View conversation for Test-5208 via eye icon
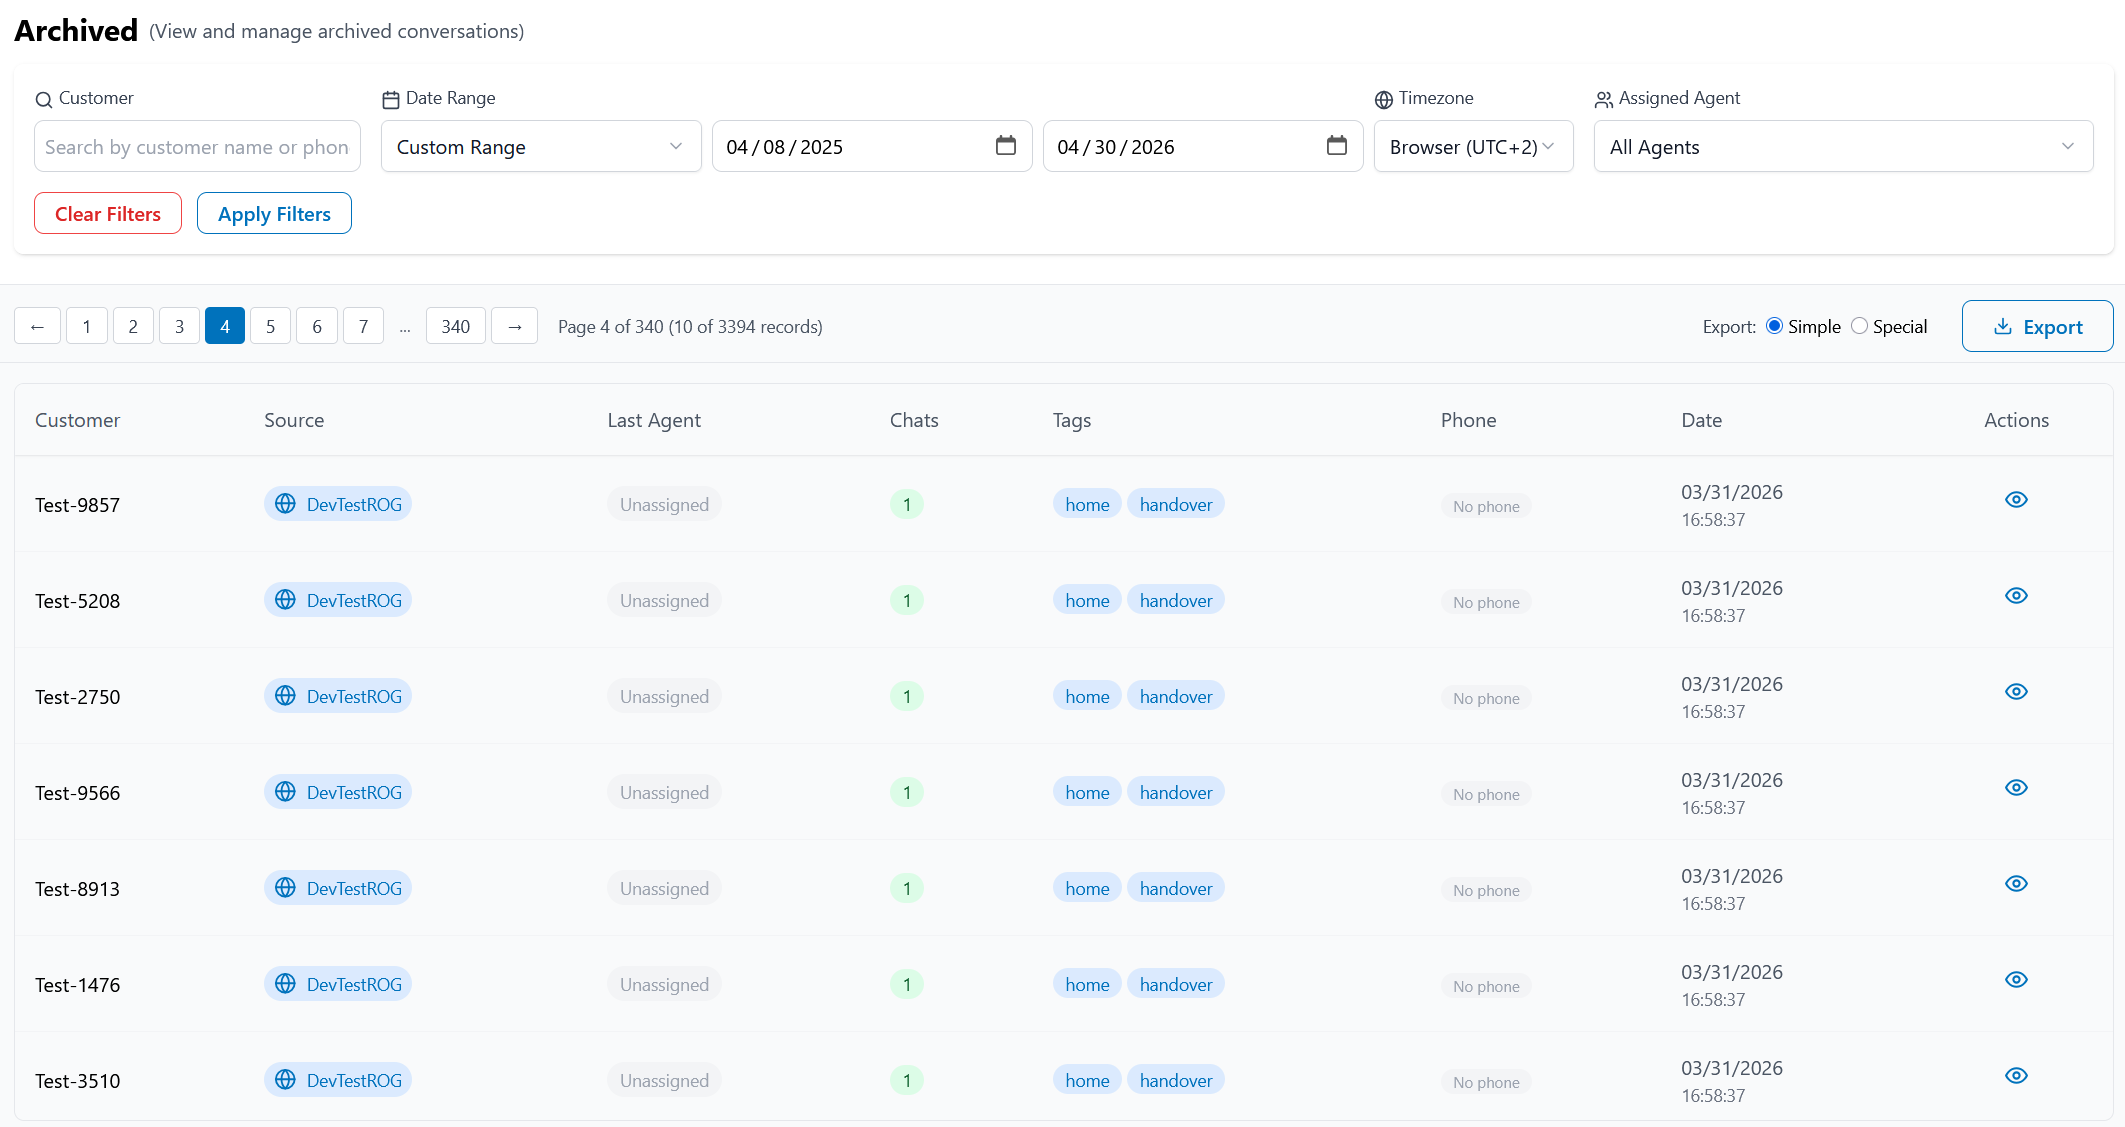 point(2016,595)
